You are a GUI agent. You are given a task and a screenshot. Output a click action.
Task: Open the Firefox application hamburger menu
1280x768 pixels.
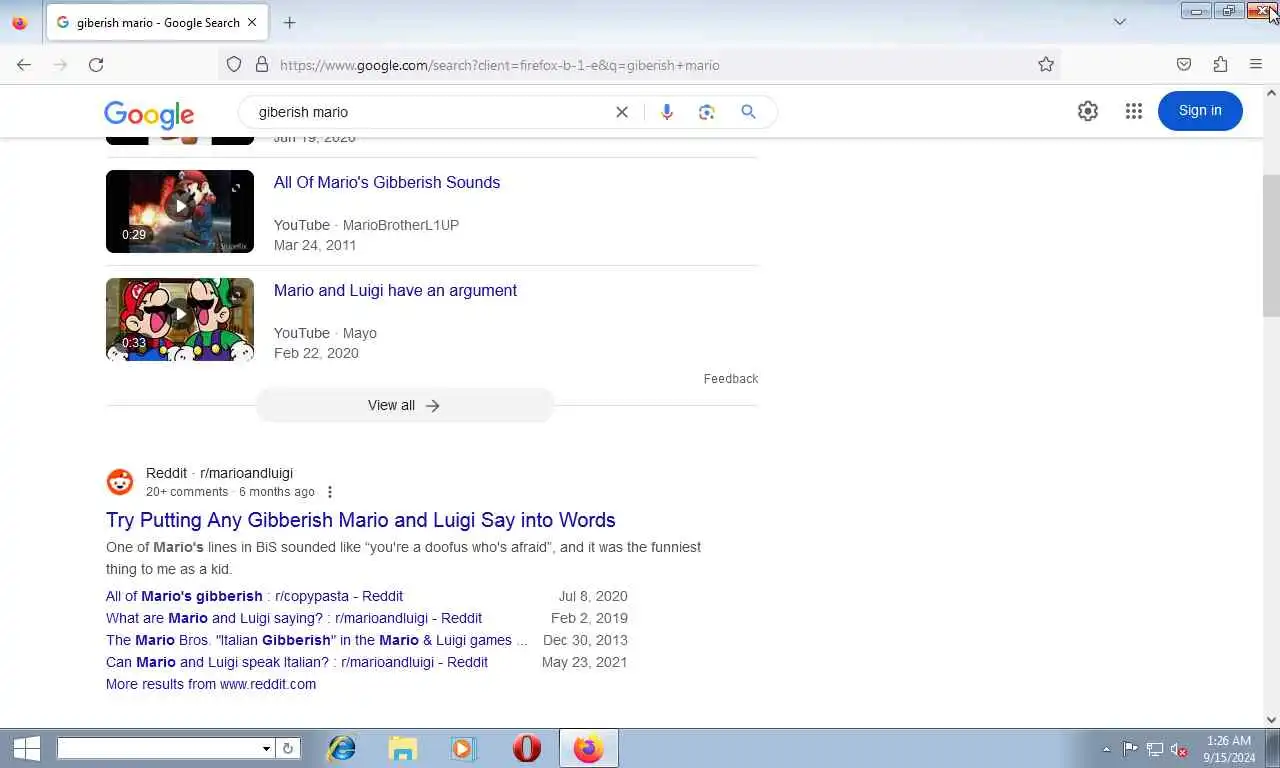pyautogui.click(x=1256, y=65)
